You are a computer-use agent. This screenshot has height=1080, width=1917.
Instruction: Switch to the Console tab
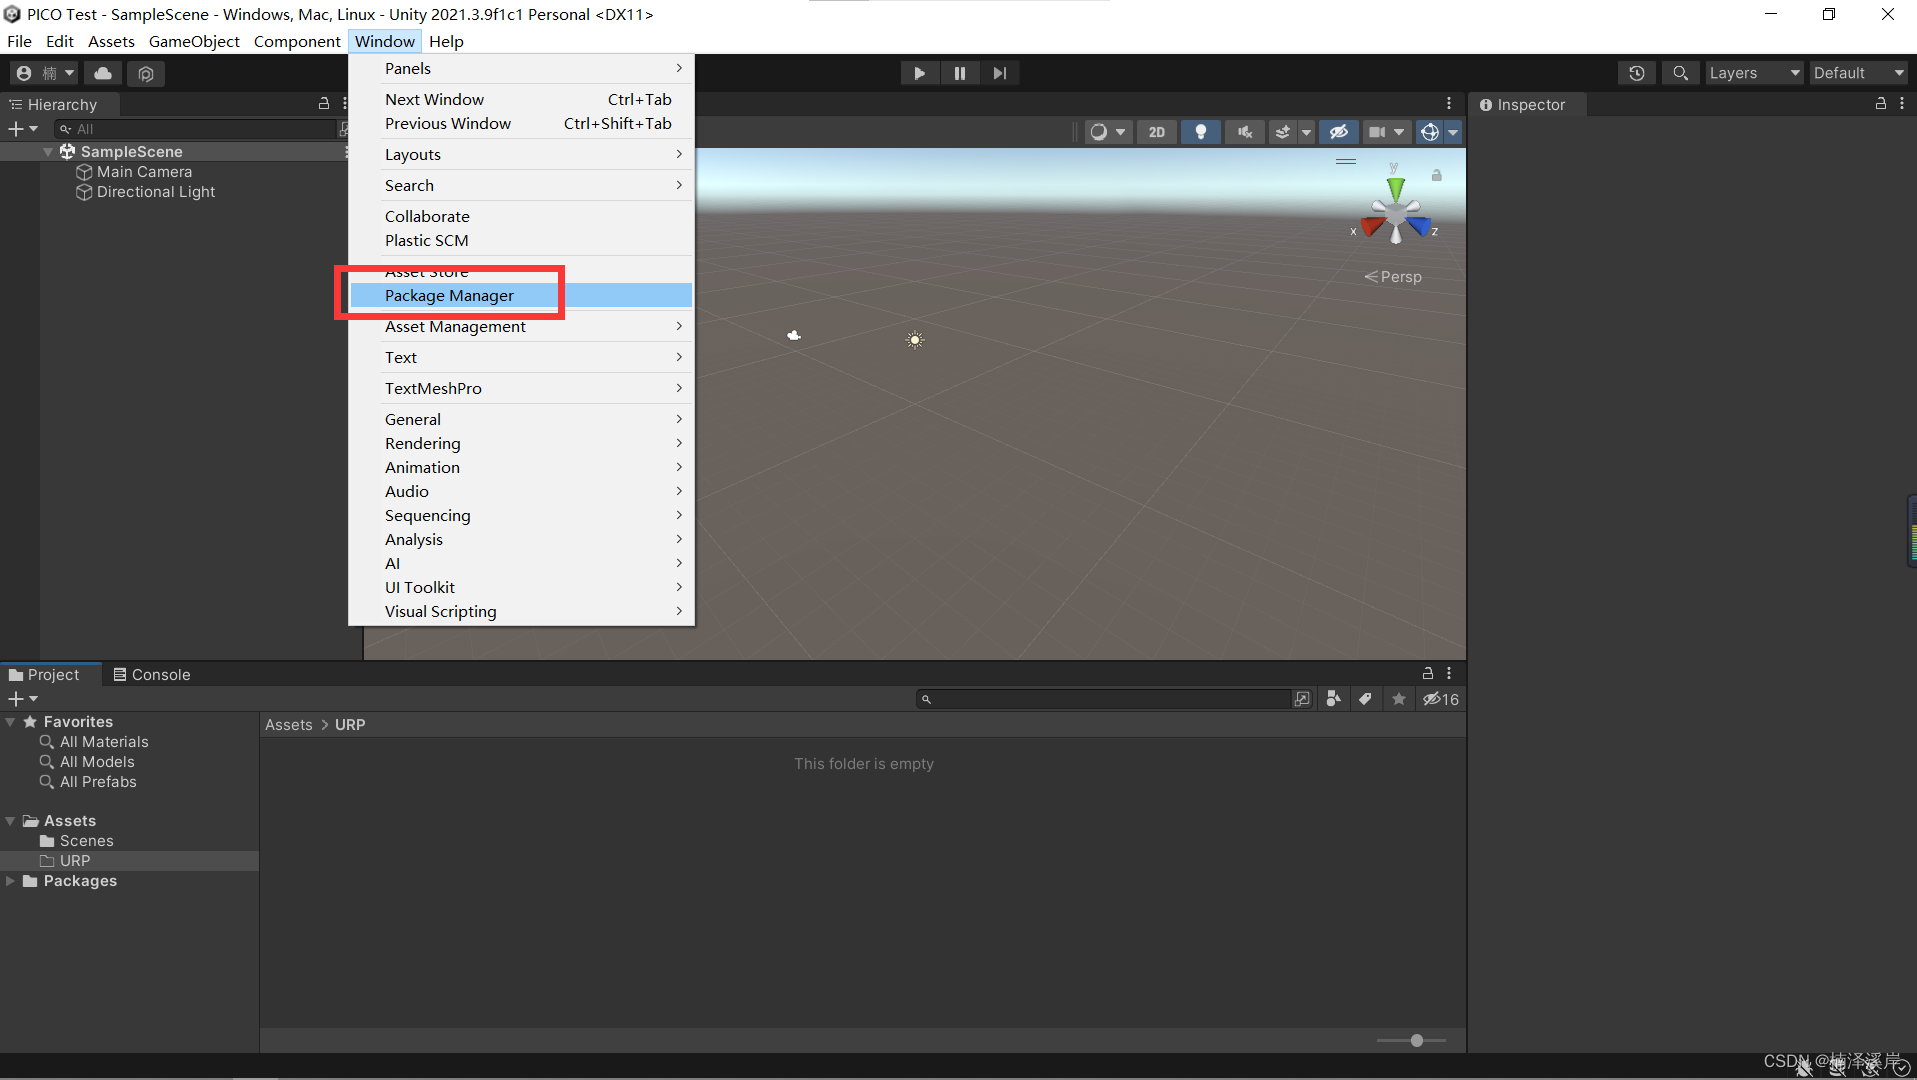[x=152, y=675]
